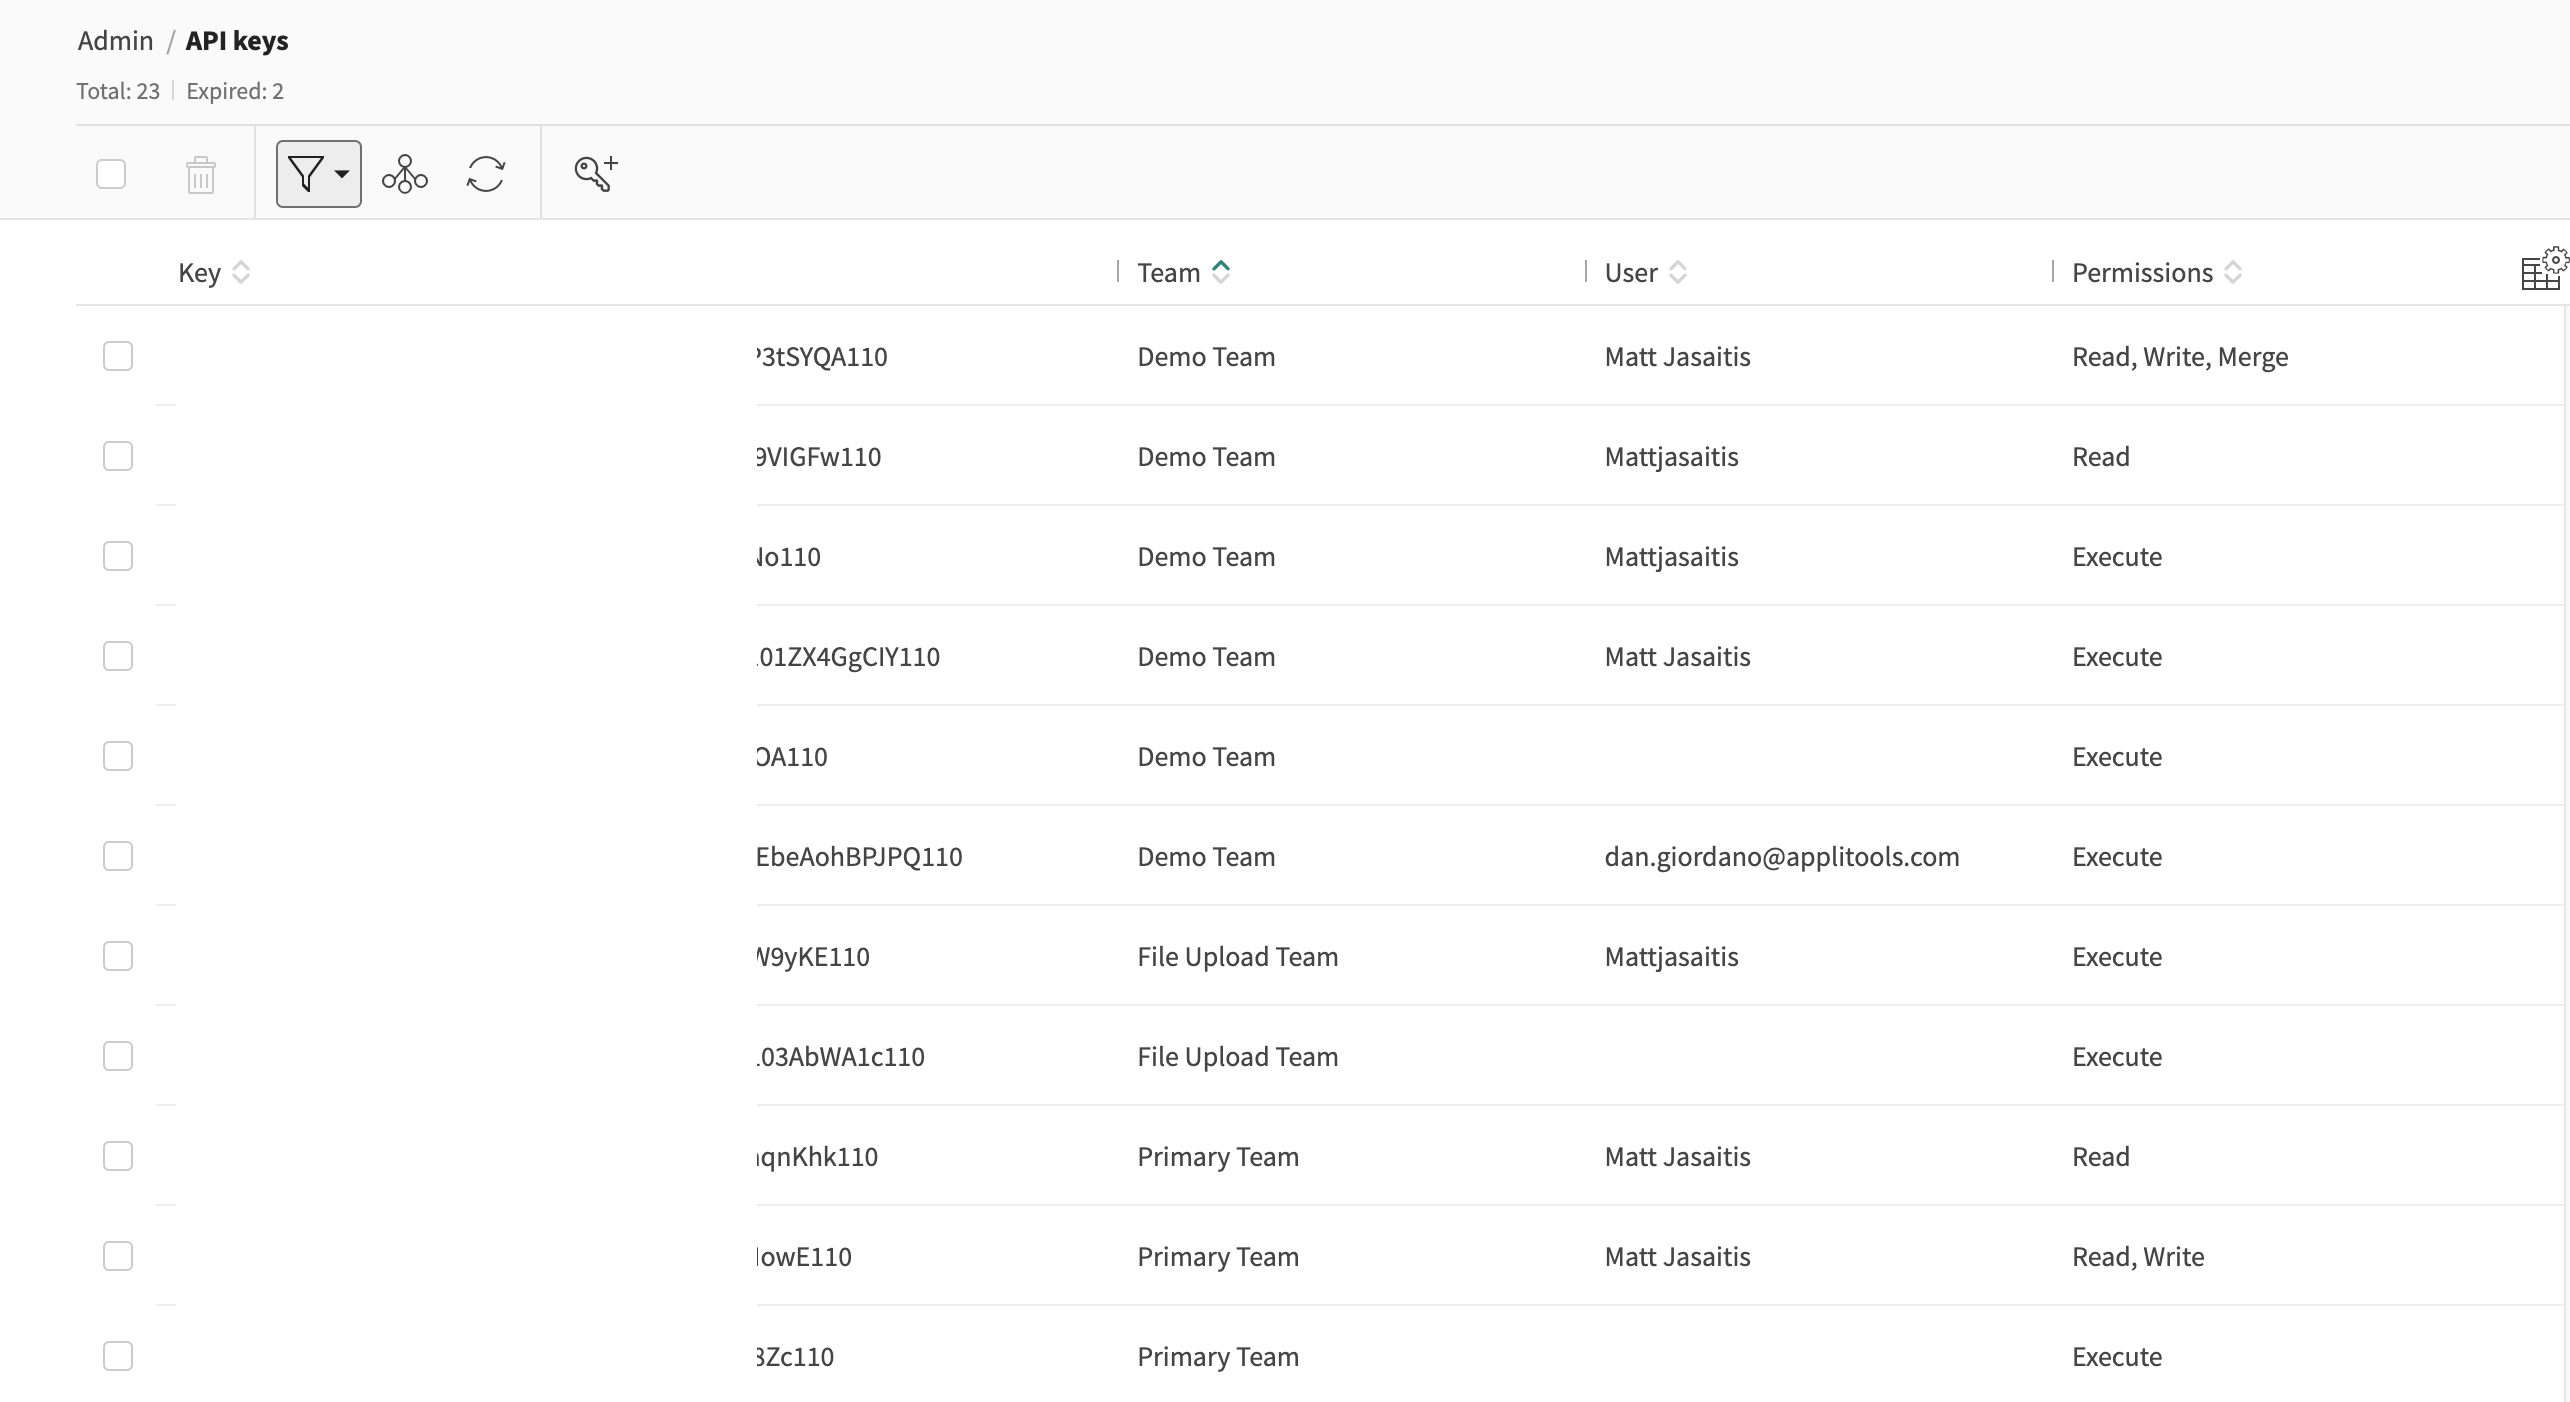The image size is (2570, 1402).
Task: Open the filter funnel dropdown
Action: [x=318, y=174]
